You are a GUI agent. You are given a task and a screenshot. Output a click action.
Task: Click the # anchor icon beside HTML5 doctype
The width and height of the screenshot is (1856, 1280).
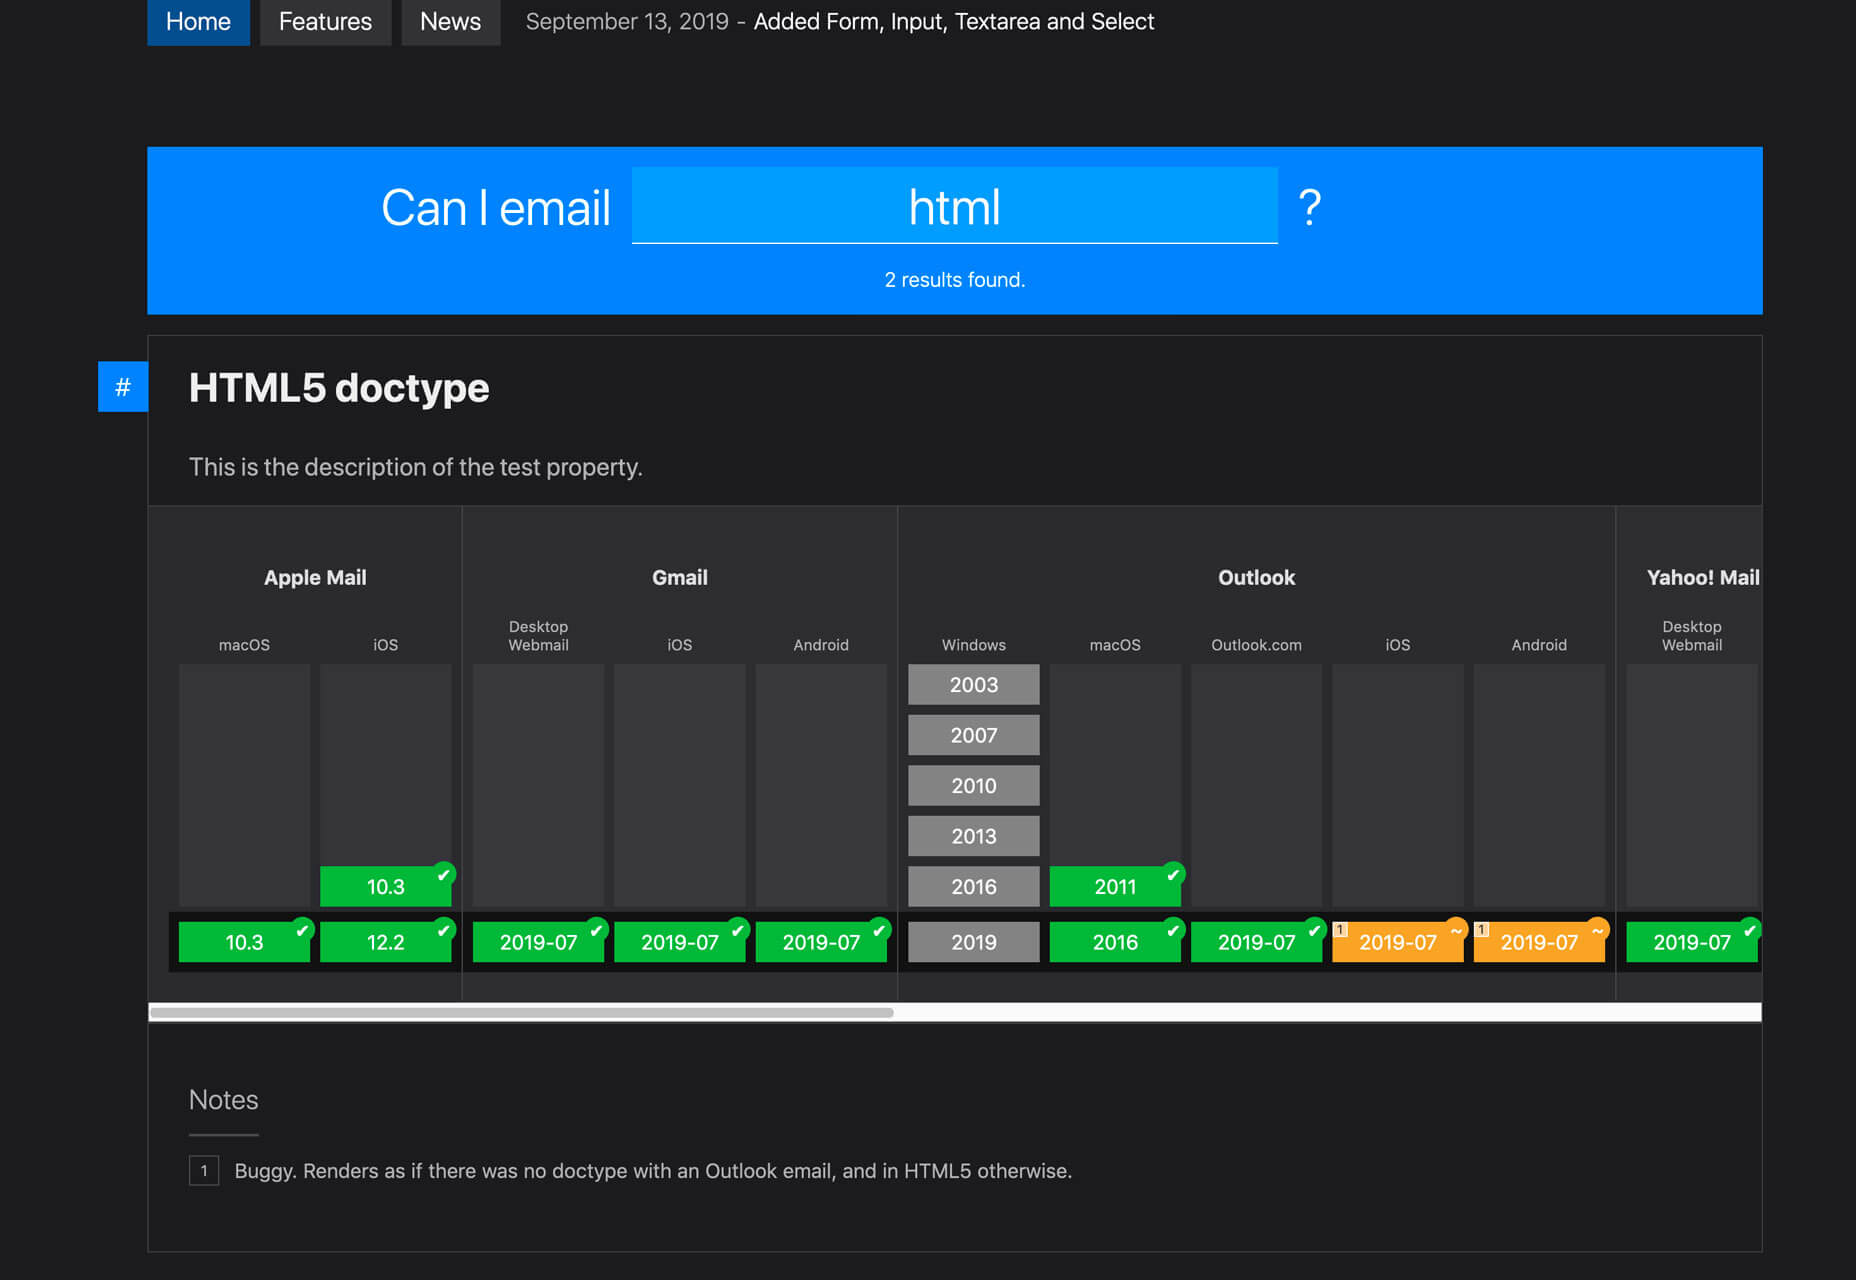tap(122, 387)
